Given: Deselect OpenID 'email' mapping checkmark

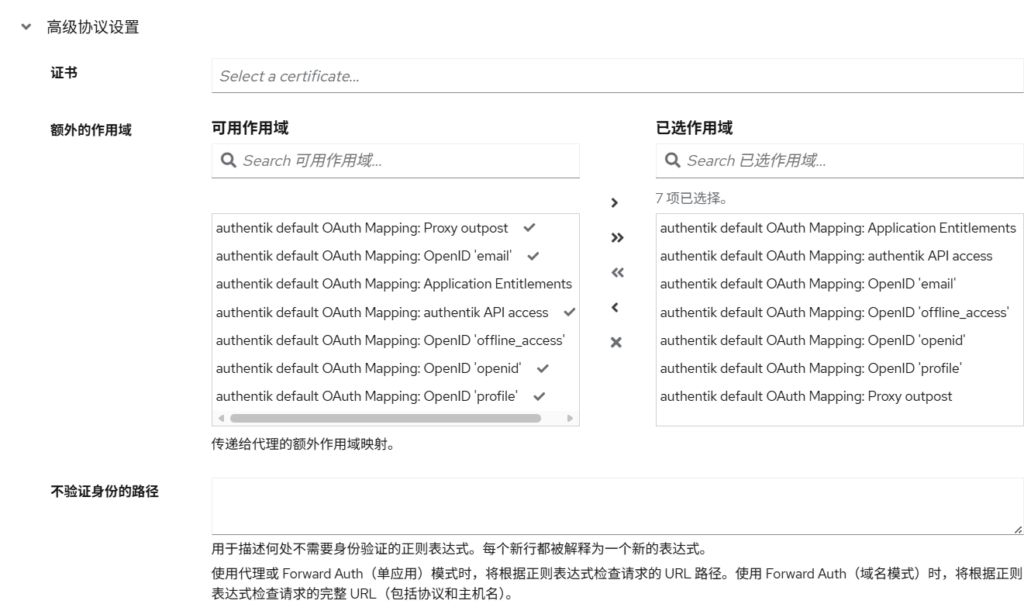Looking at the screenshot, I should click(x=533, y=256).
